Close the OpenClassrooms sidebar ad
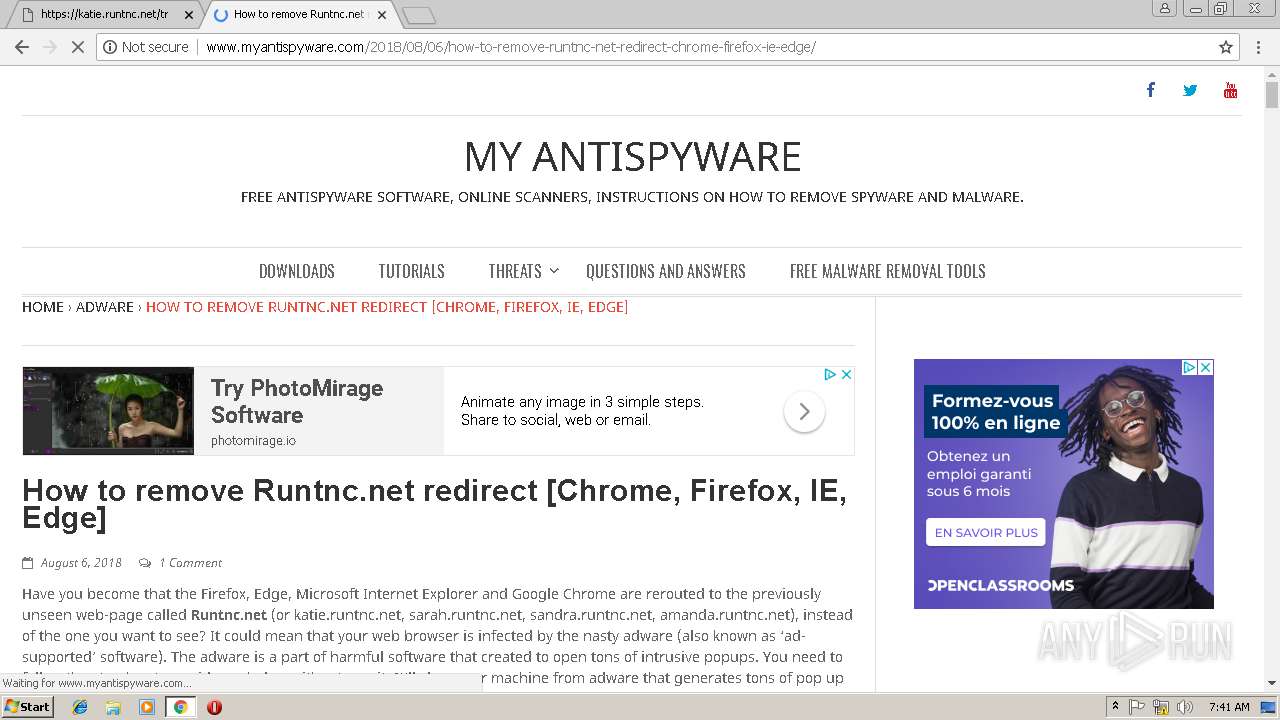This screenshot has height=720, width=1280. 1206,367
